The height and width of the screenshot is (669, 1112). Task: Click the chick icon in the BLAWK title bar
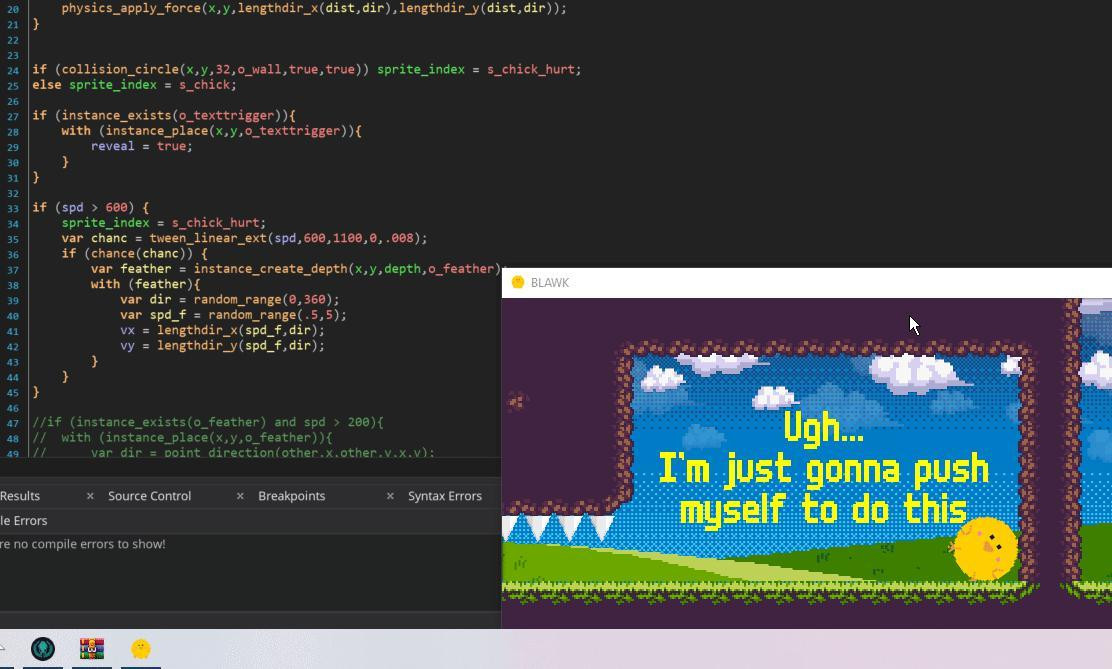pos(518,282)
